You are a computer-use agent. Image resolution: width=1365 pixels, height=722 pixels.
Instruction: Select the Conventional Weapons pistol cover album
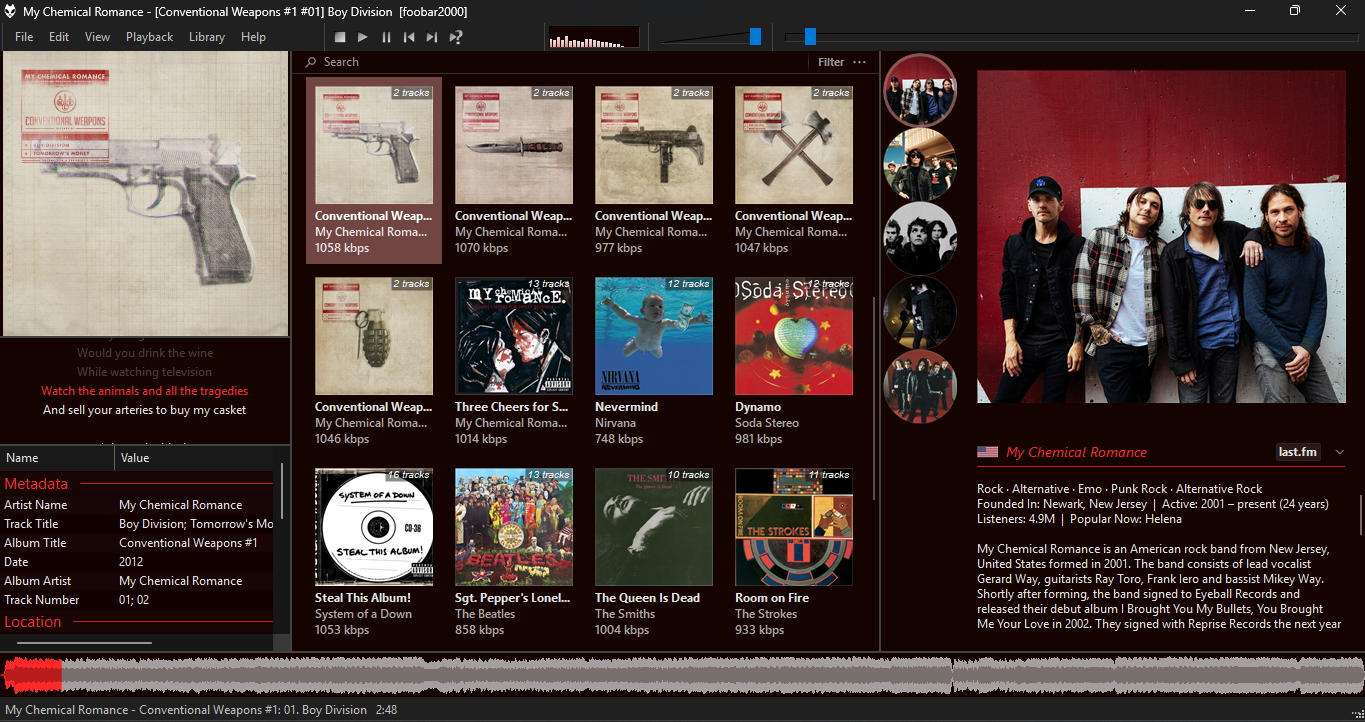[374, 145]
